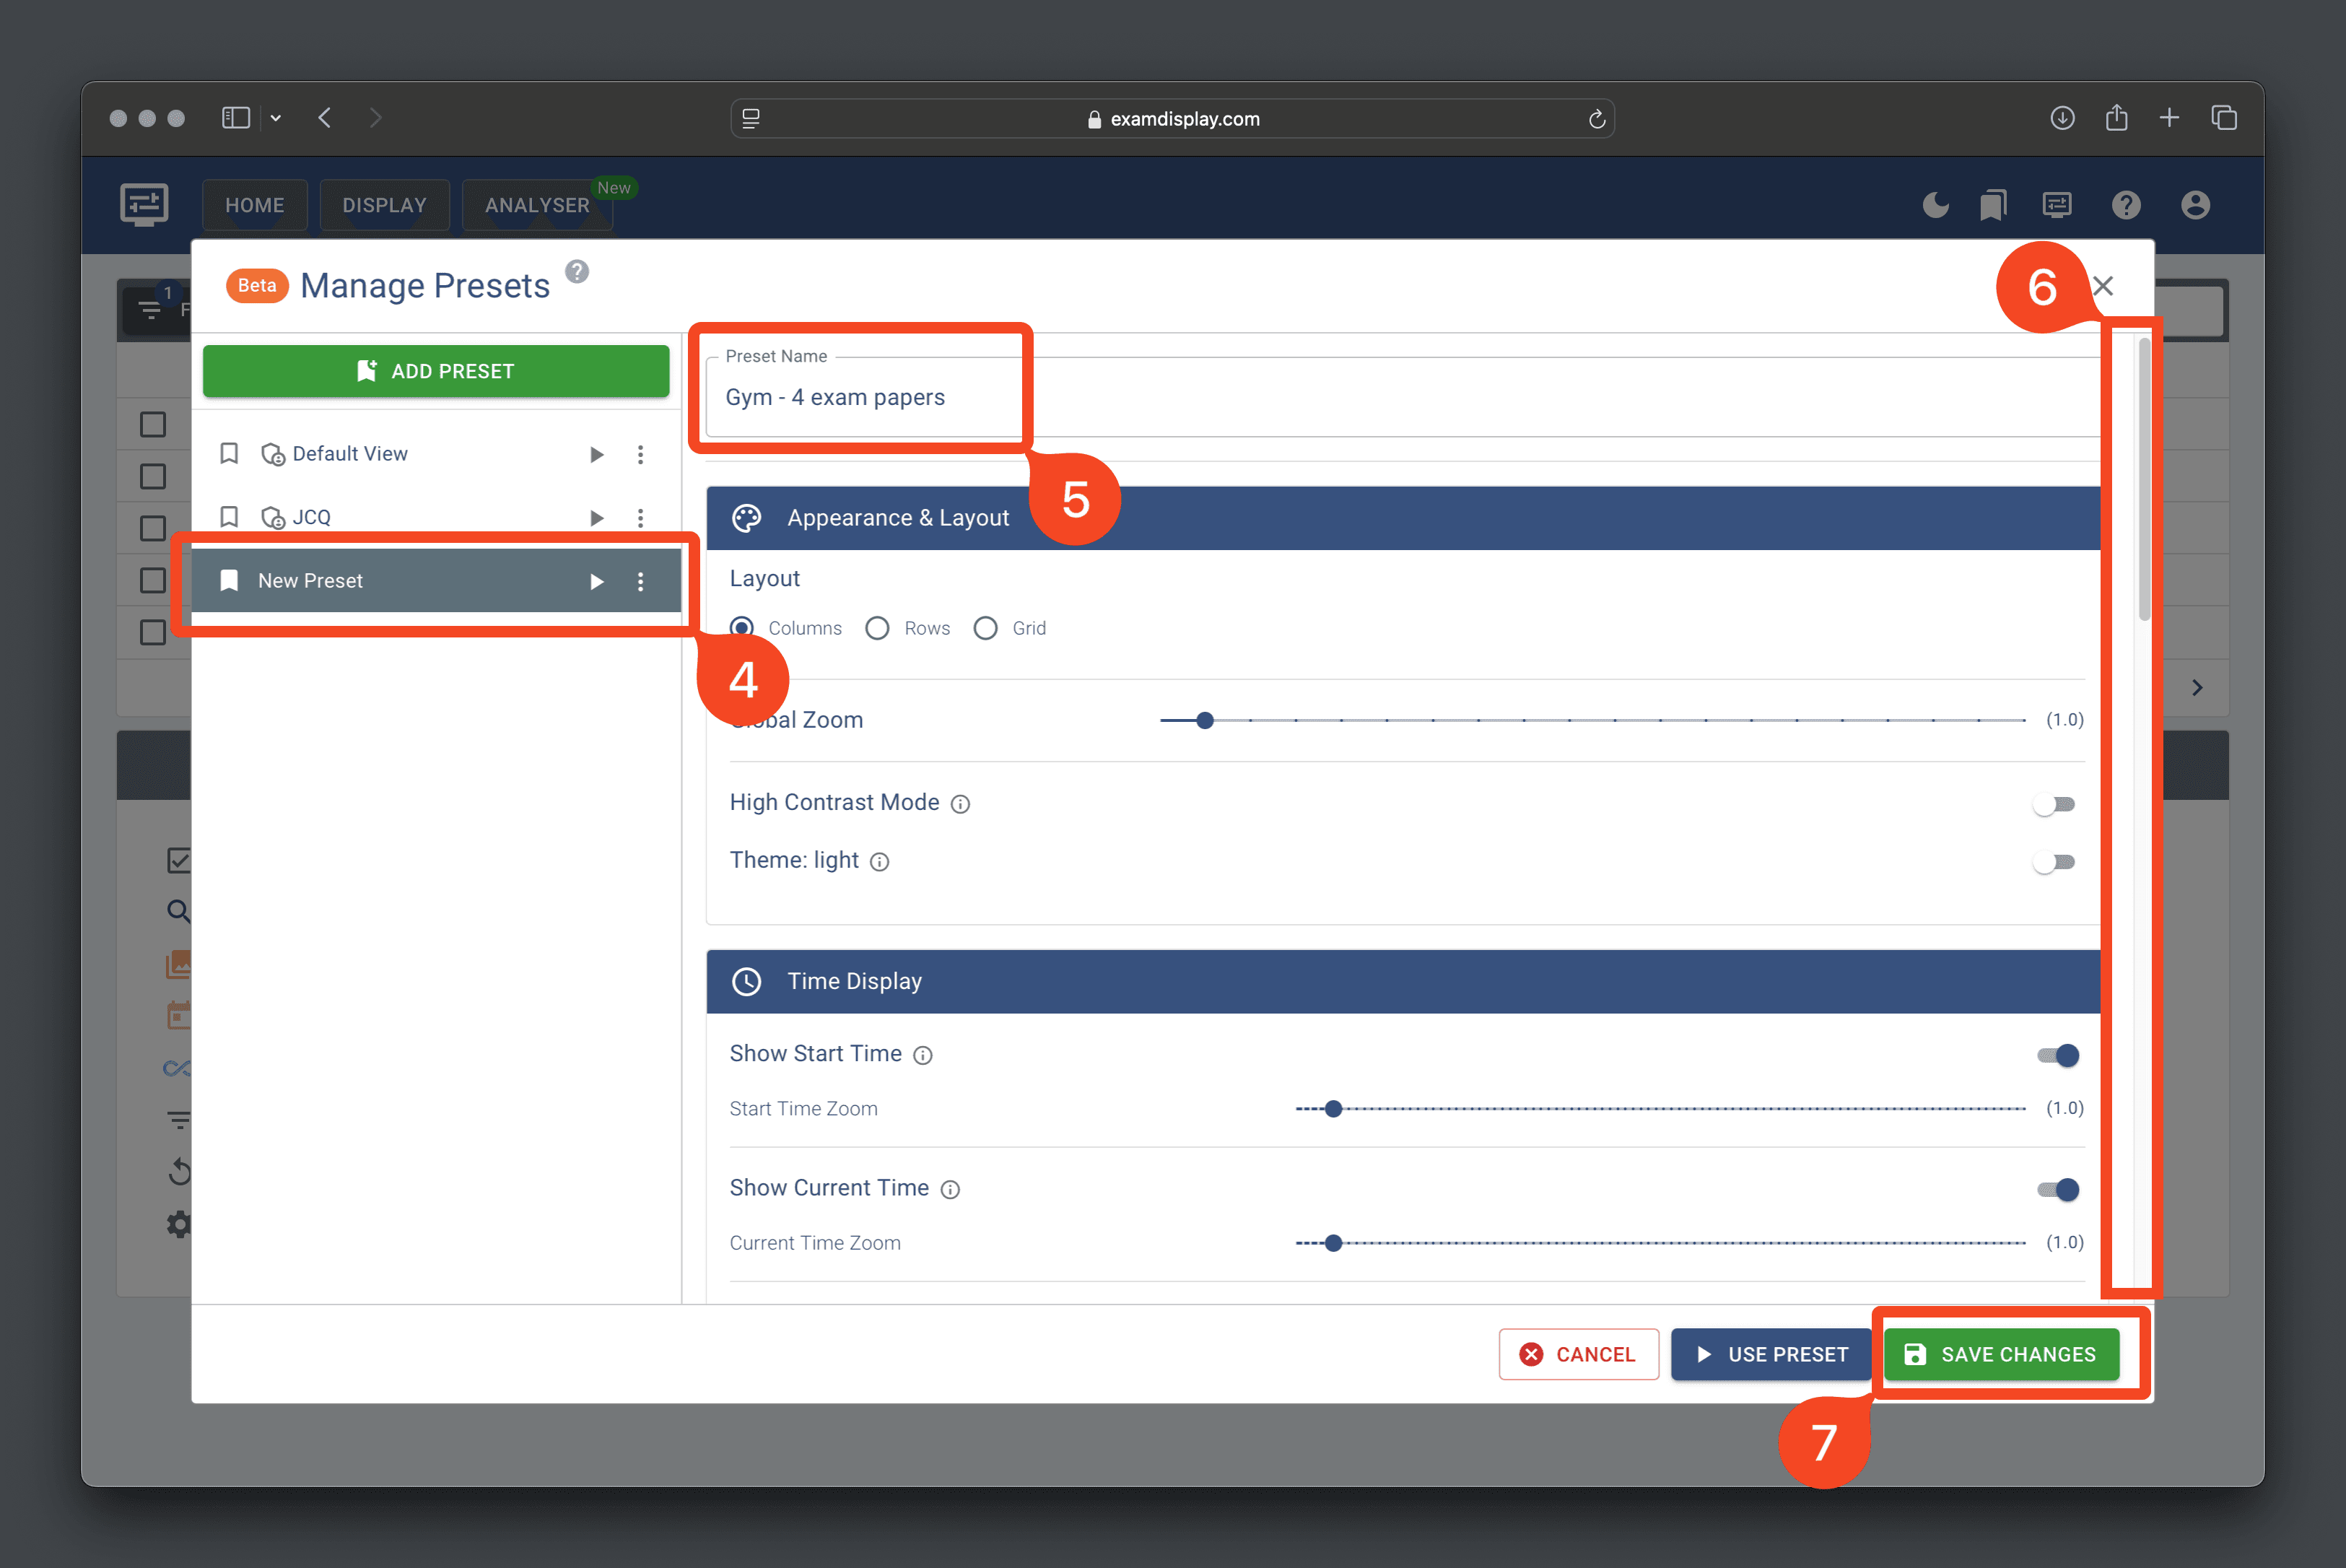Open the ANALYSER tab
2346x1568 pixels.
point(537,205)
